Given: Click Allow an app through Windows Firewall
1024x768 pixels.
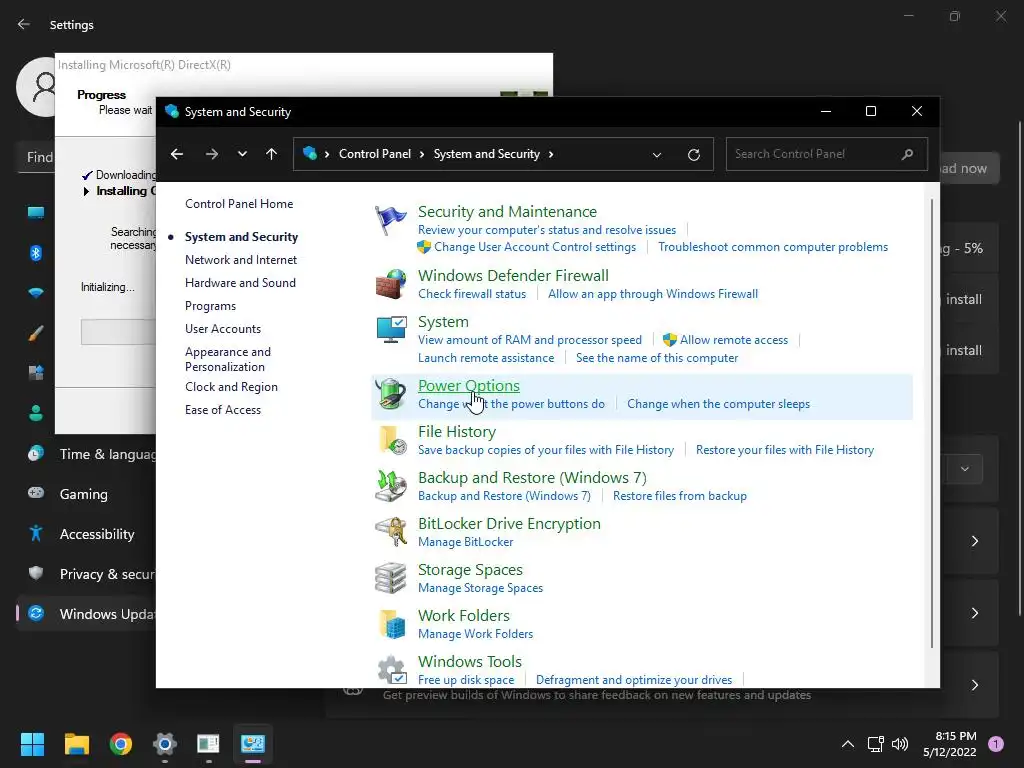Looking at the screenshot, I should [x=653, y=294].
